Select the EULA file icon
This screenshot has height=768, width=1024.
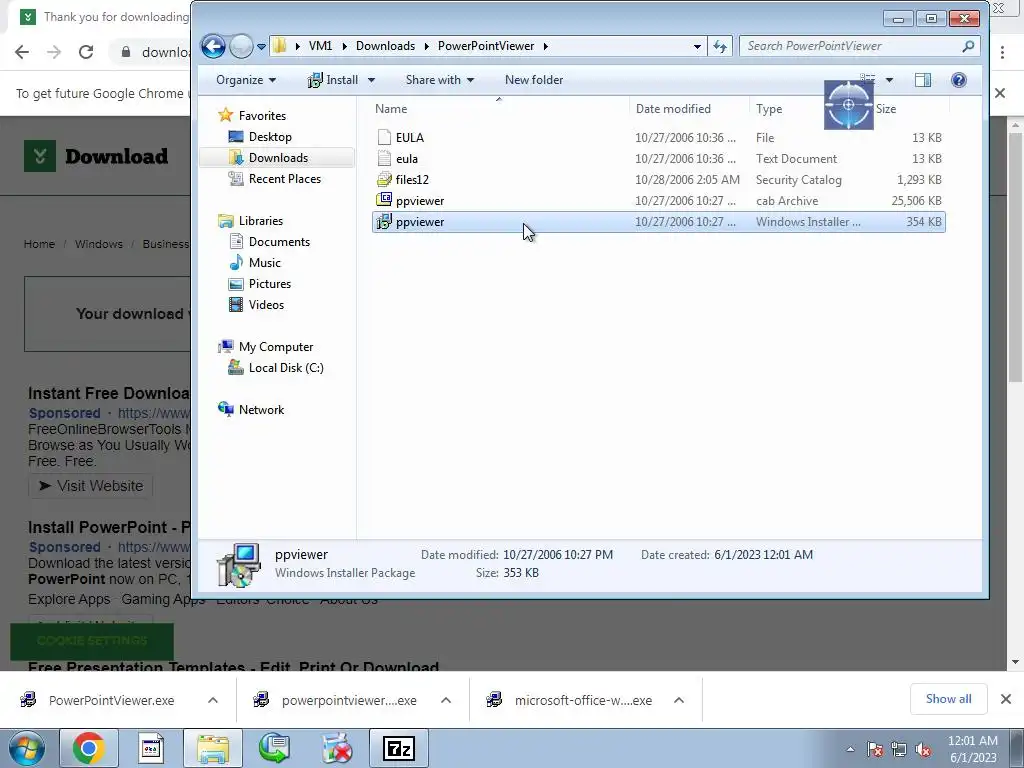click(384, 137)
